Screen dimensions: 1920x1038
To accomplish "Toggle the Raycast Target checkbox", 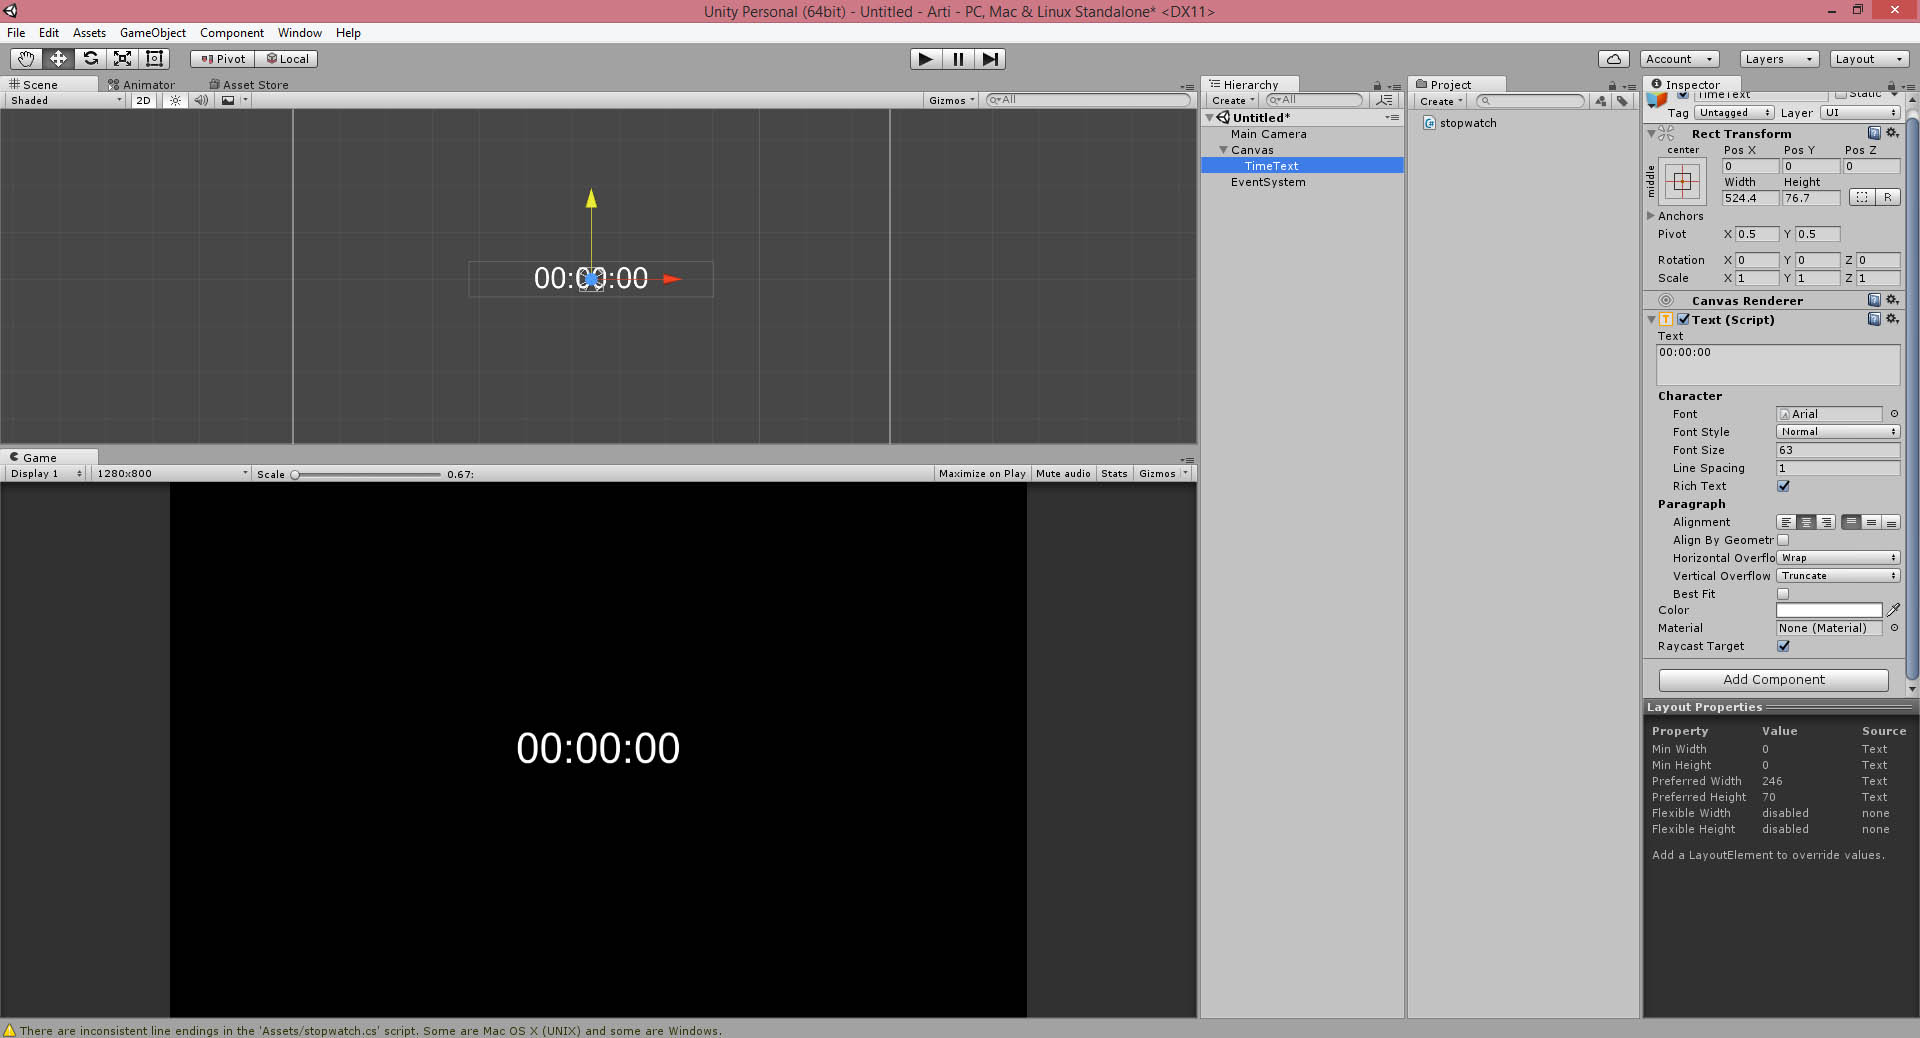I will 1783,646.
